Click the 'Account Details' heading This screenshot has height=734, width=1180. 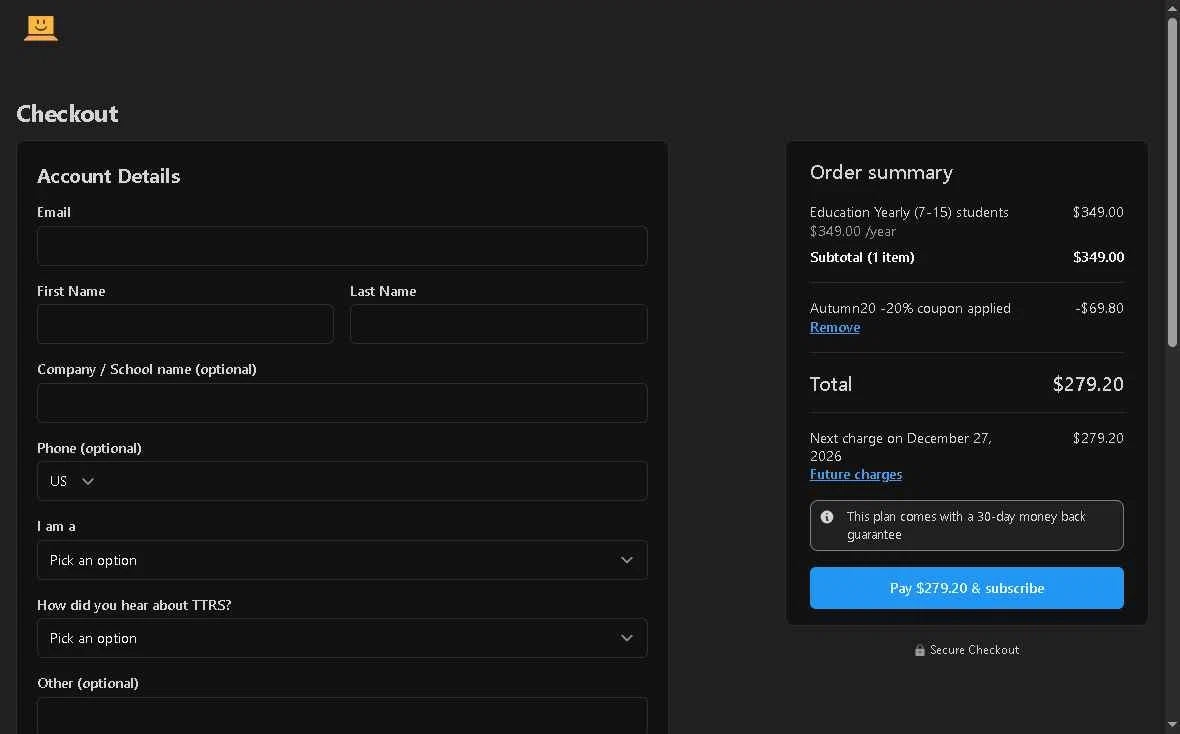point(108,176)
